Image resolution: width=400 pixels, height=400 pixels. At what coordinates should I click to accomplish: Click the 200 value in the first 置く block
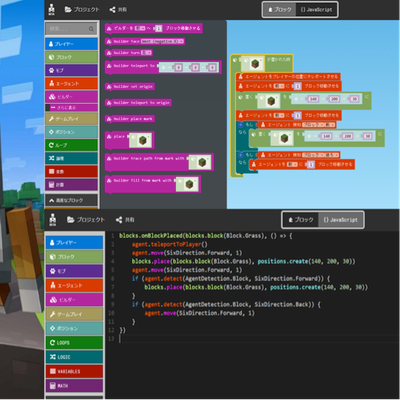coord(334,99)
